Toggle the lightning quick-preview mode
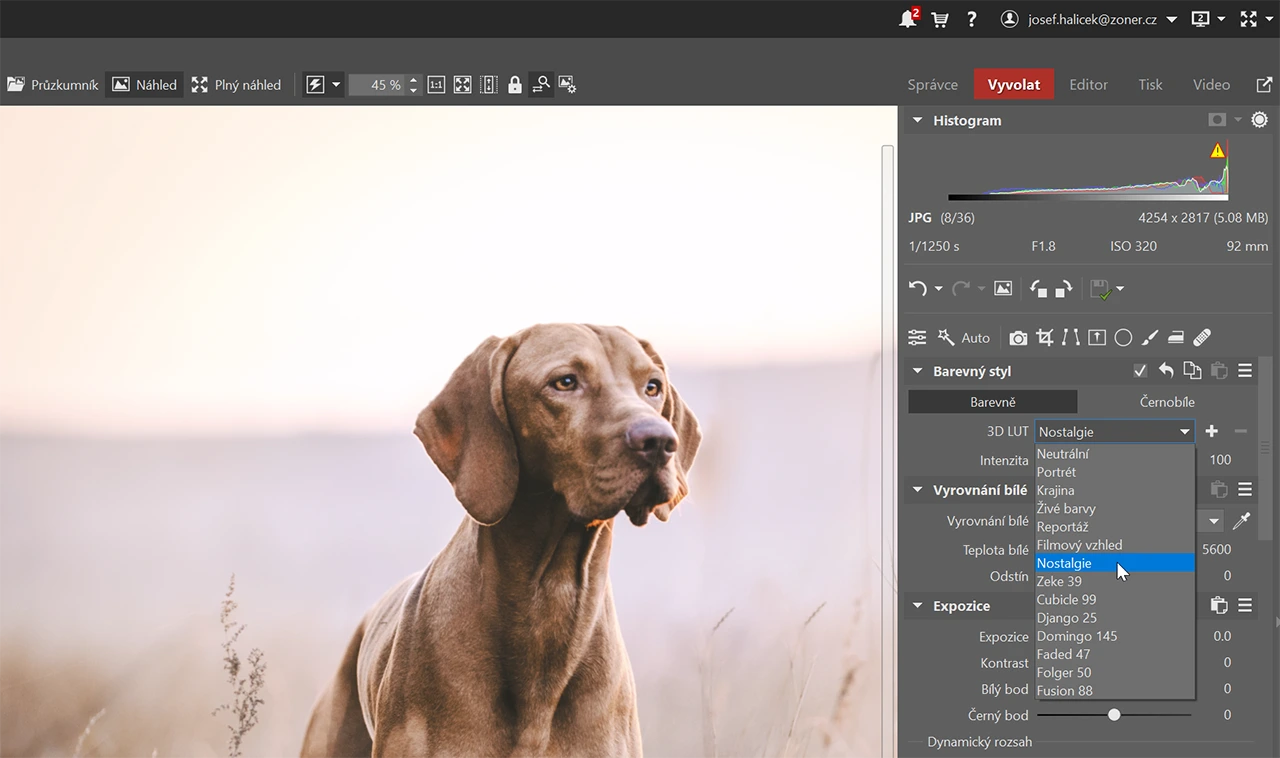This screenshot has width=1280, height=758. (x=316, y=85)
